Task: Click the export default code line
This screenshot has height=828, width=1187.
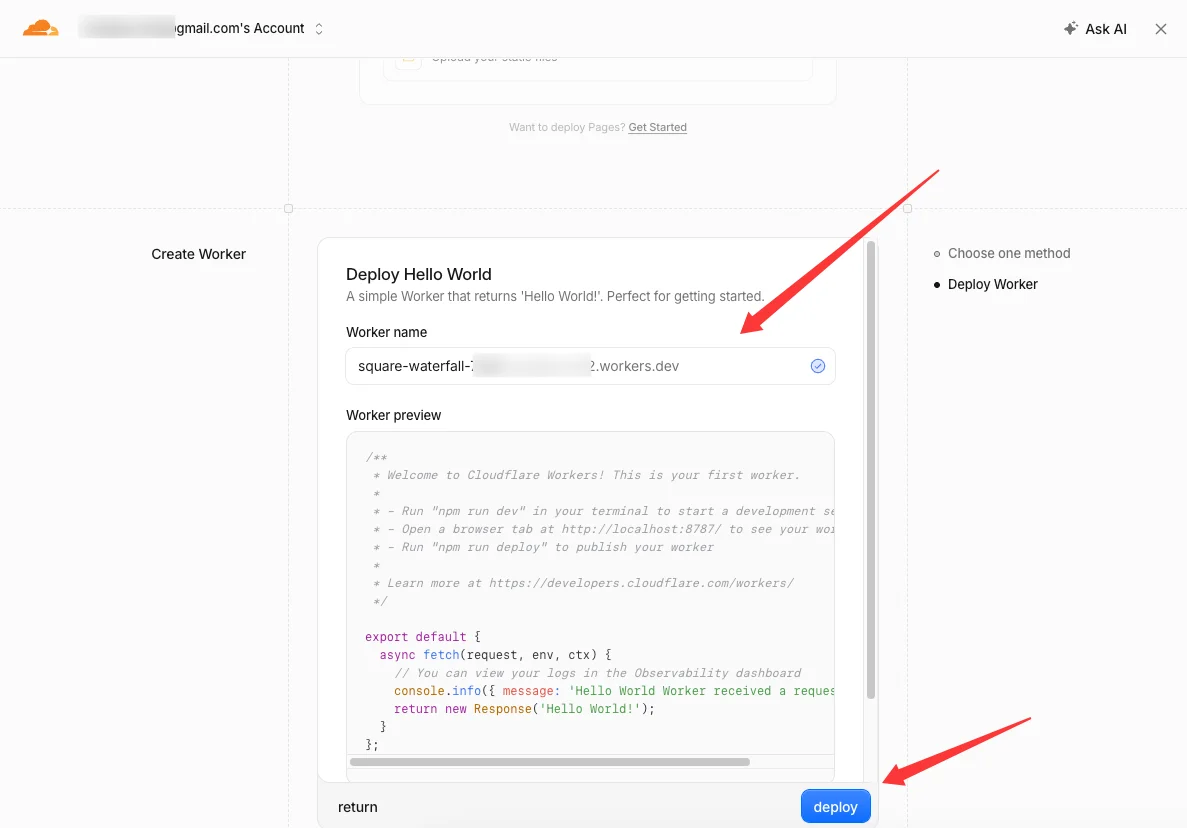Action: (422, 637)
